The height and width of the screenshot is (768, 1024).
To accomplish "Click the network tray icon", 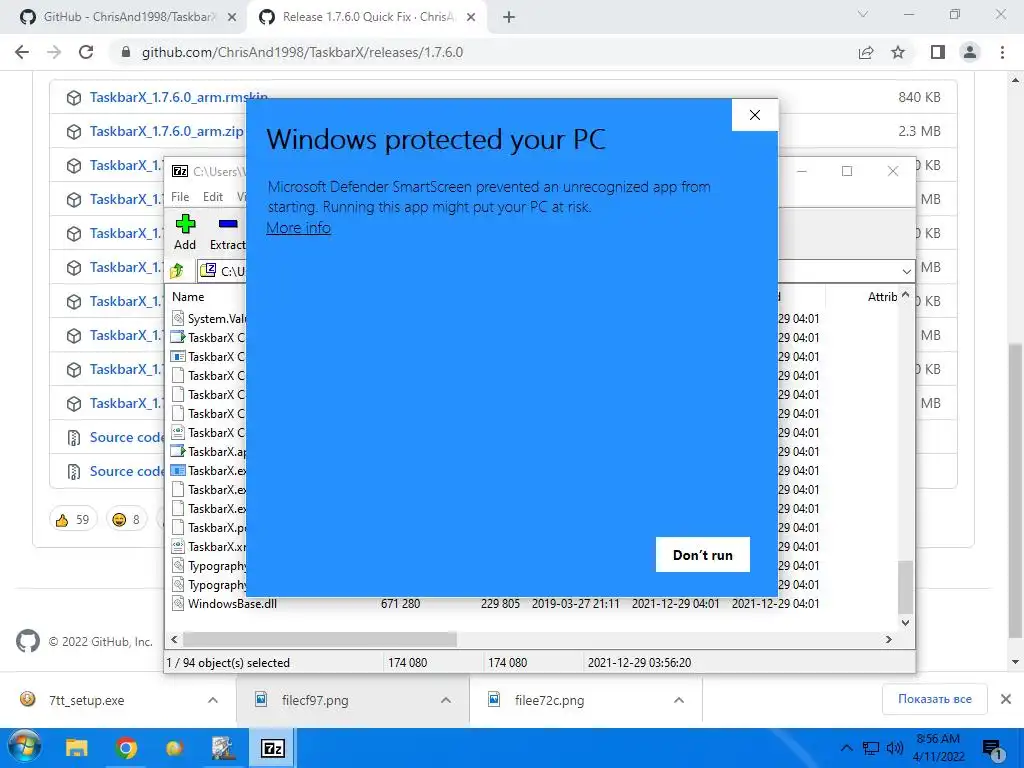I will [871, 748].
